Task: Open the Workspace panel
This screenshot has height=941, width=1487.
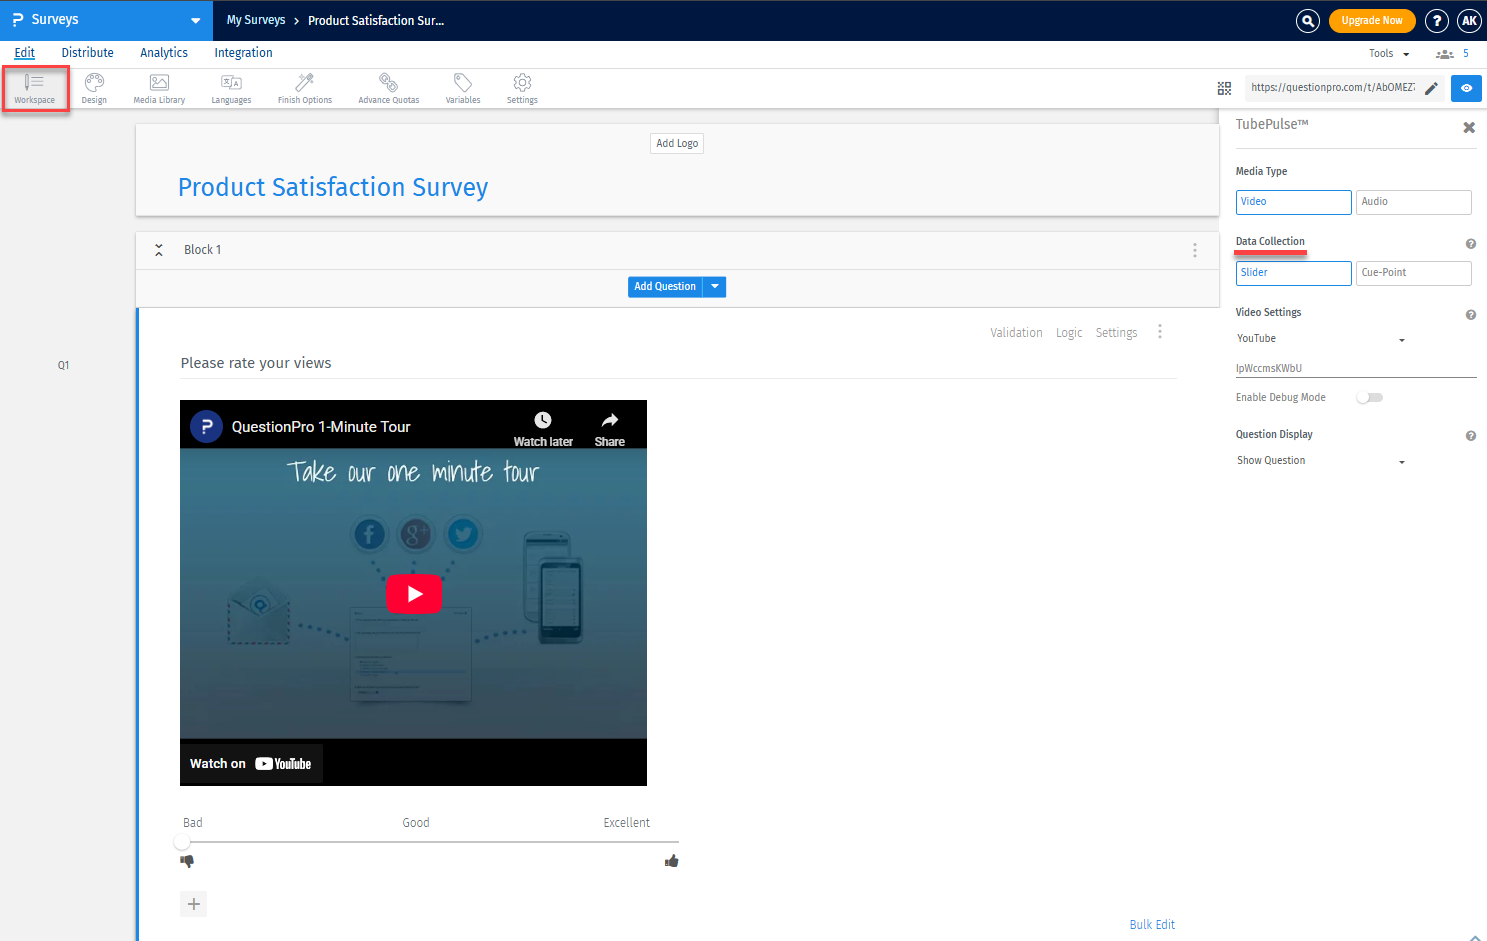Action: (x=35, y=88)
